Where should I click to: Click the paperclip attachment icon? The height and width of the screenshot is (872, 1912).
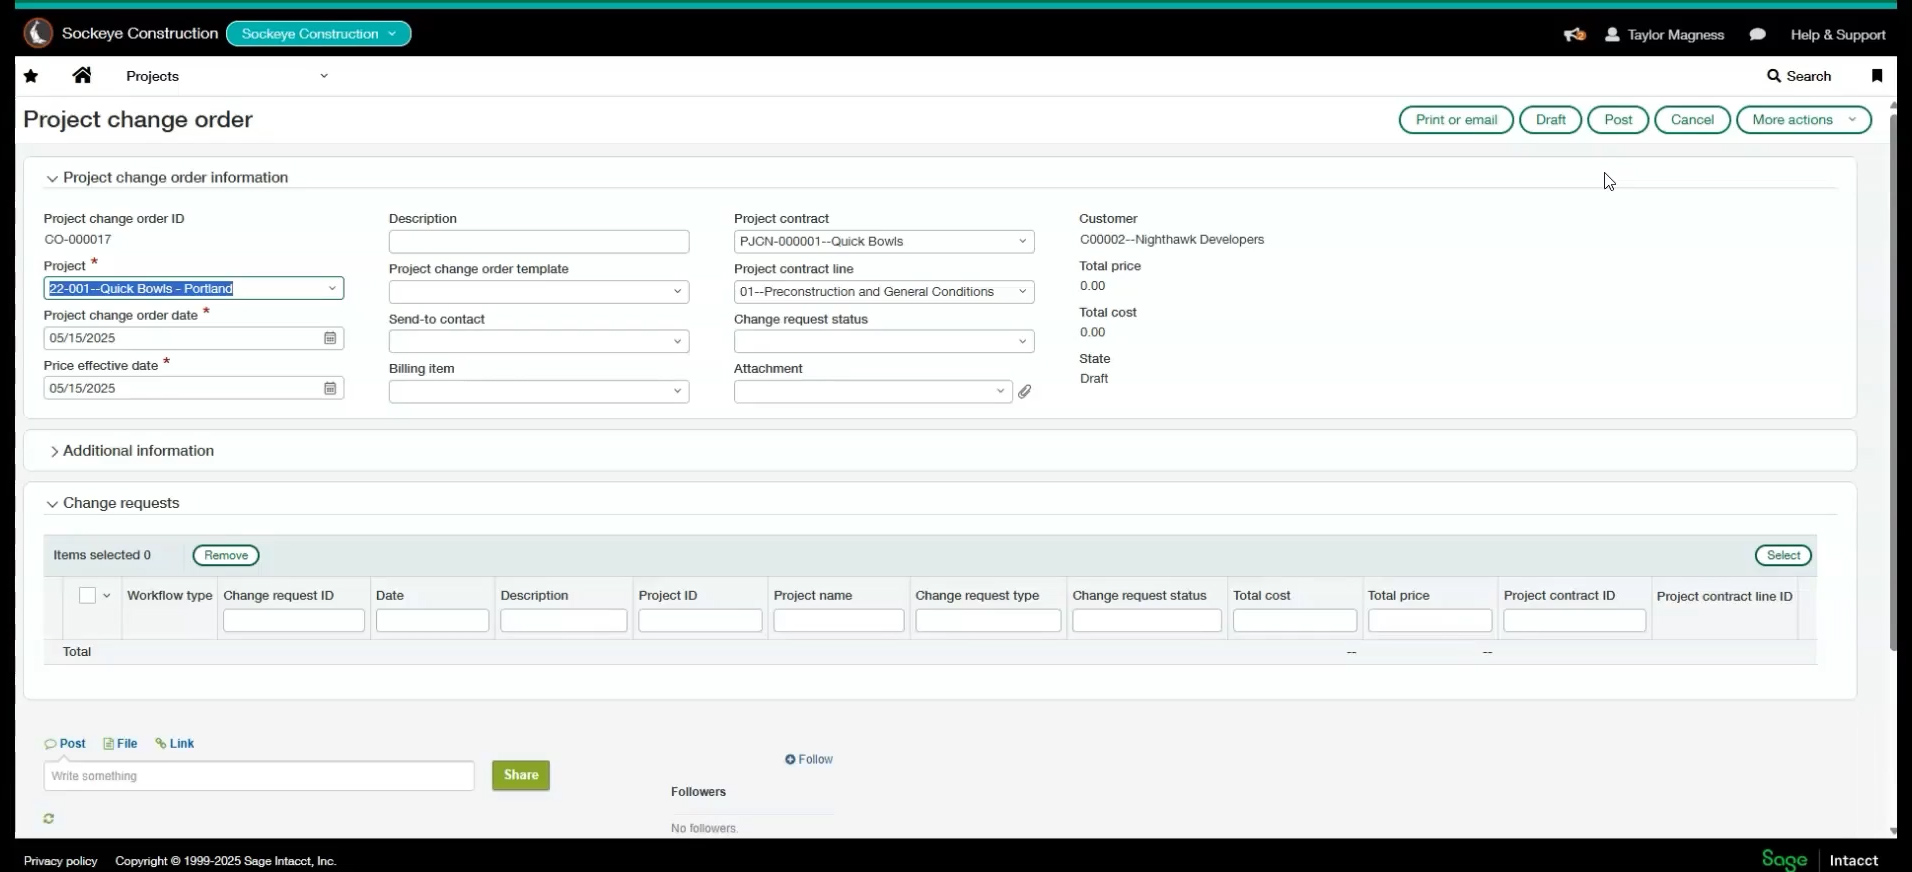(x=1025, y=392)
